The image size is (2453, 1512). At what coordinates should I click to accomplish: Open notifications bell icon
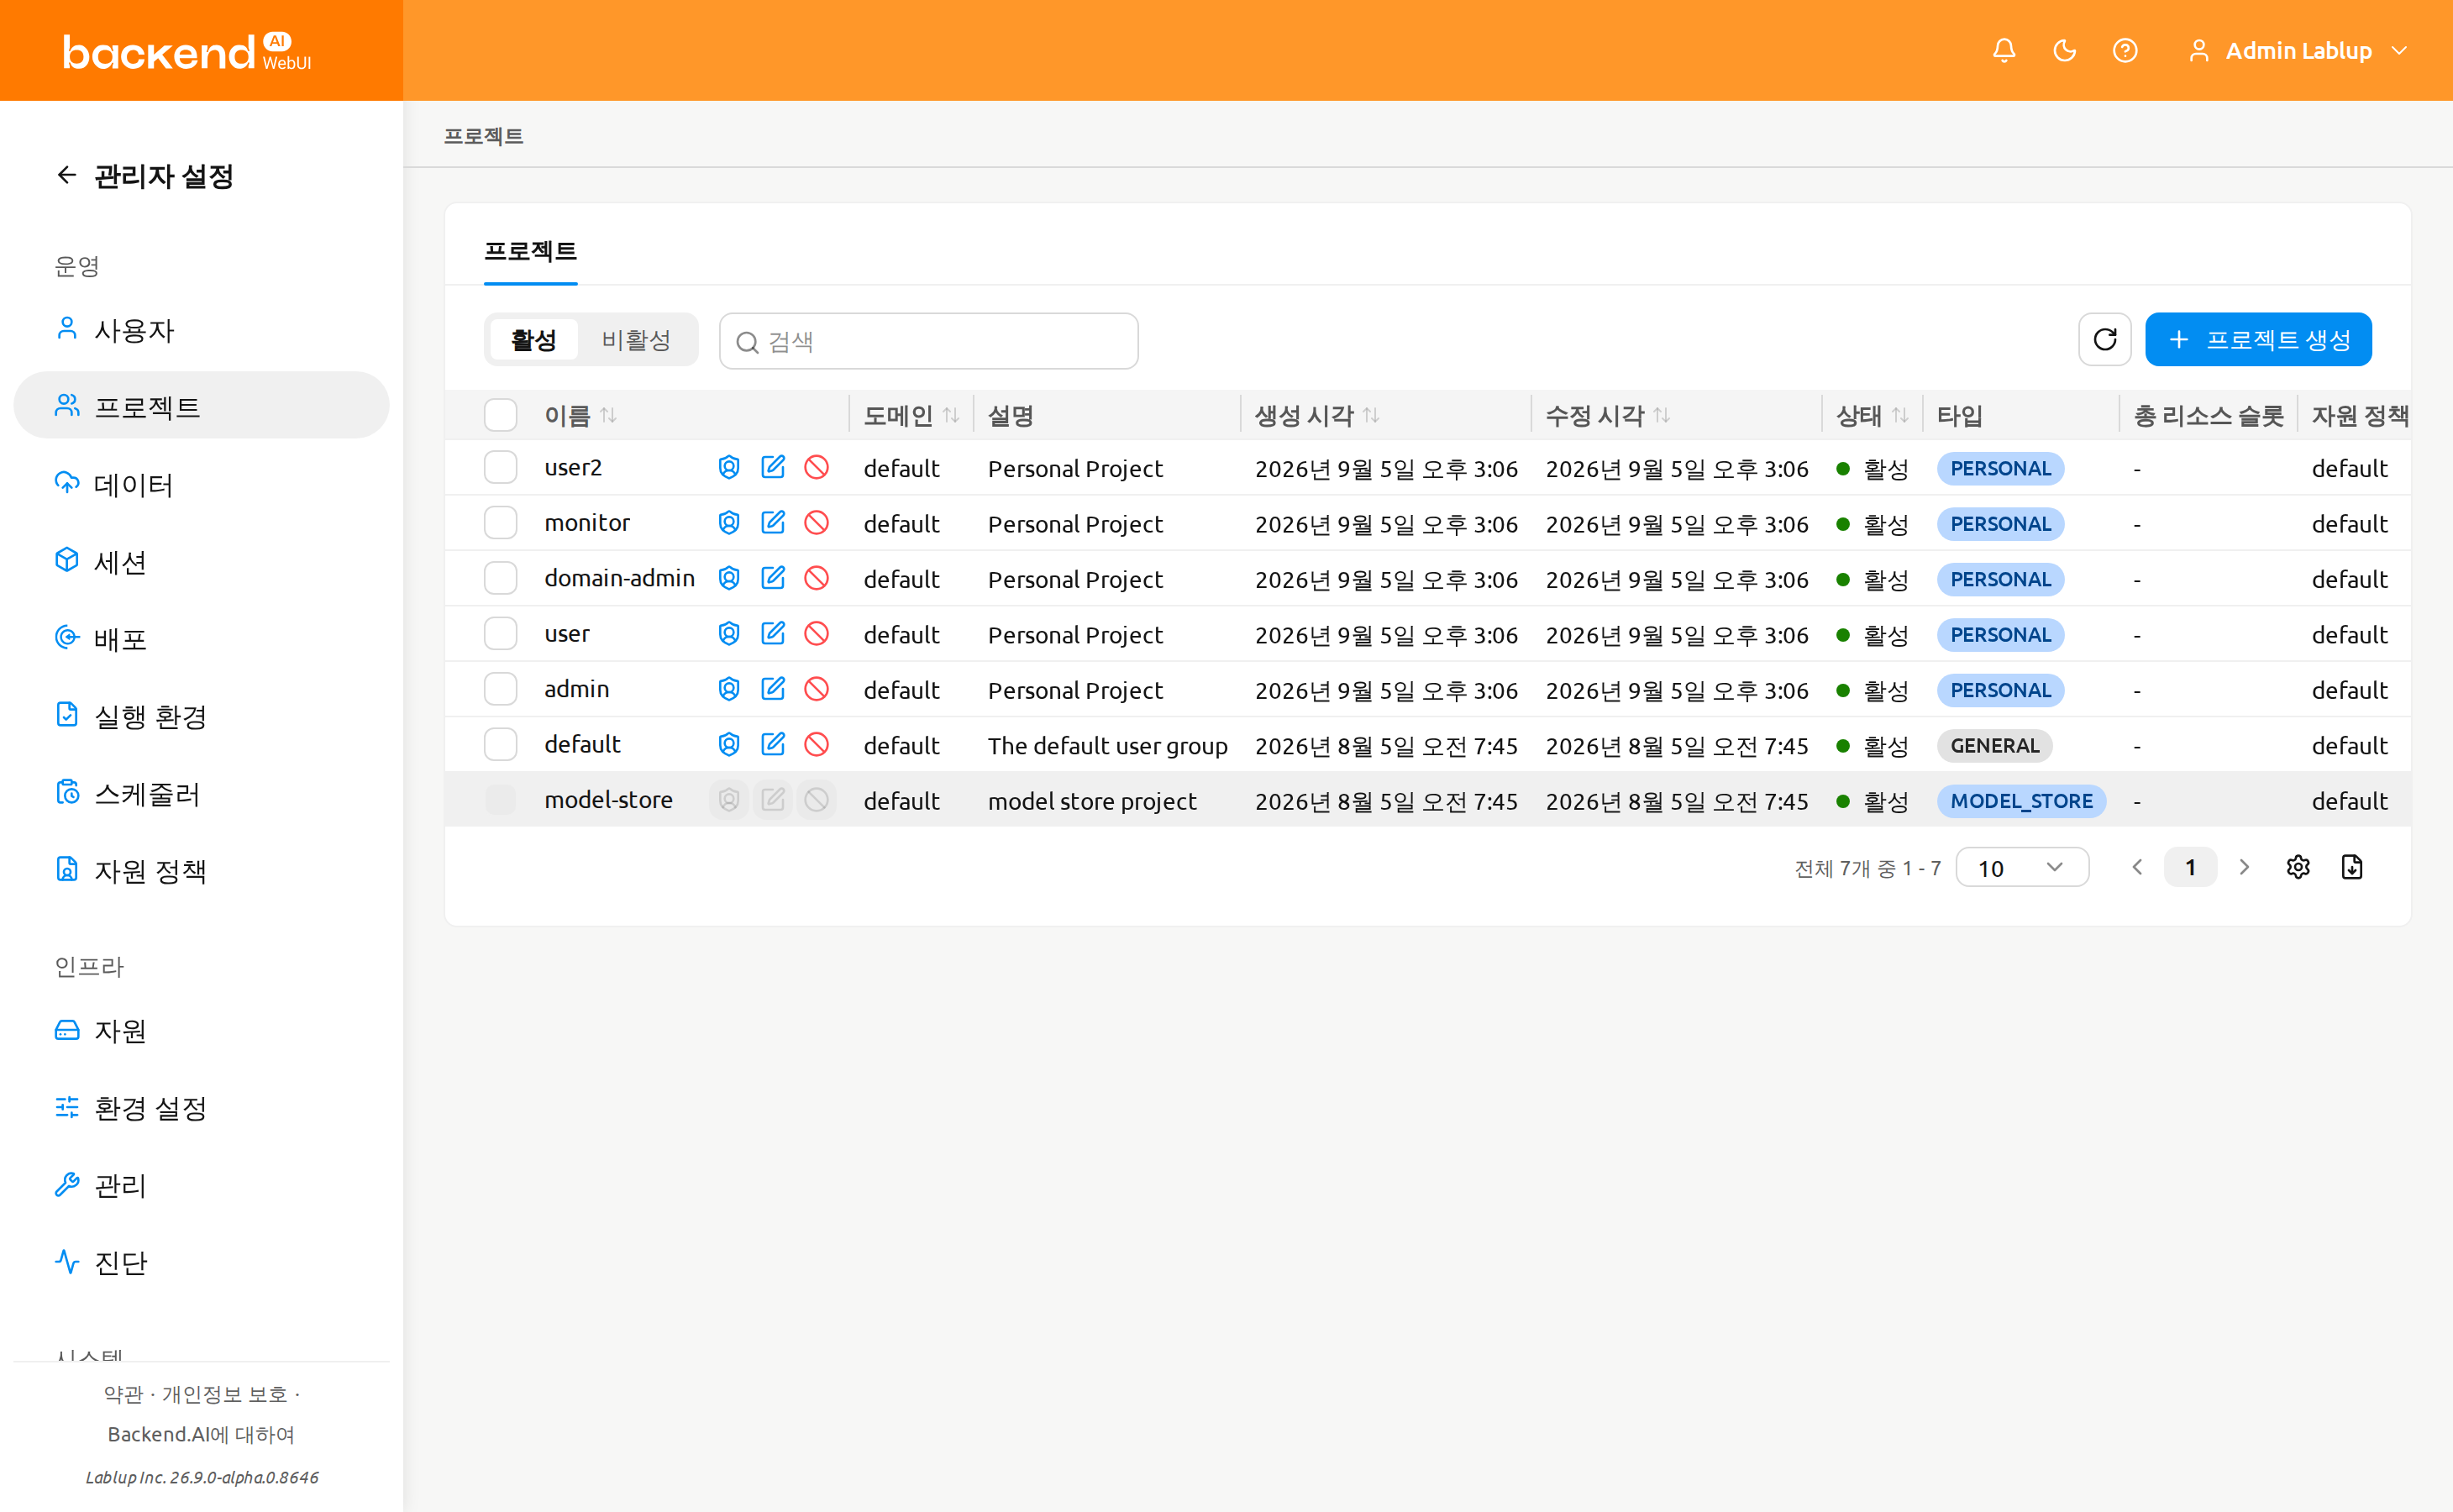coord(2004,50)
